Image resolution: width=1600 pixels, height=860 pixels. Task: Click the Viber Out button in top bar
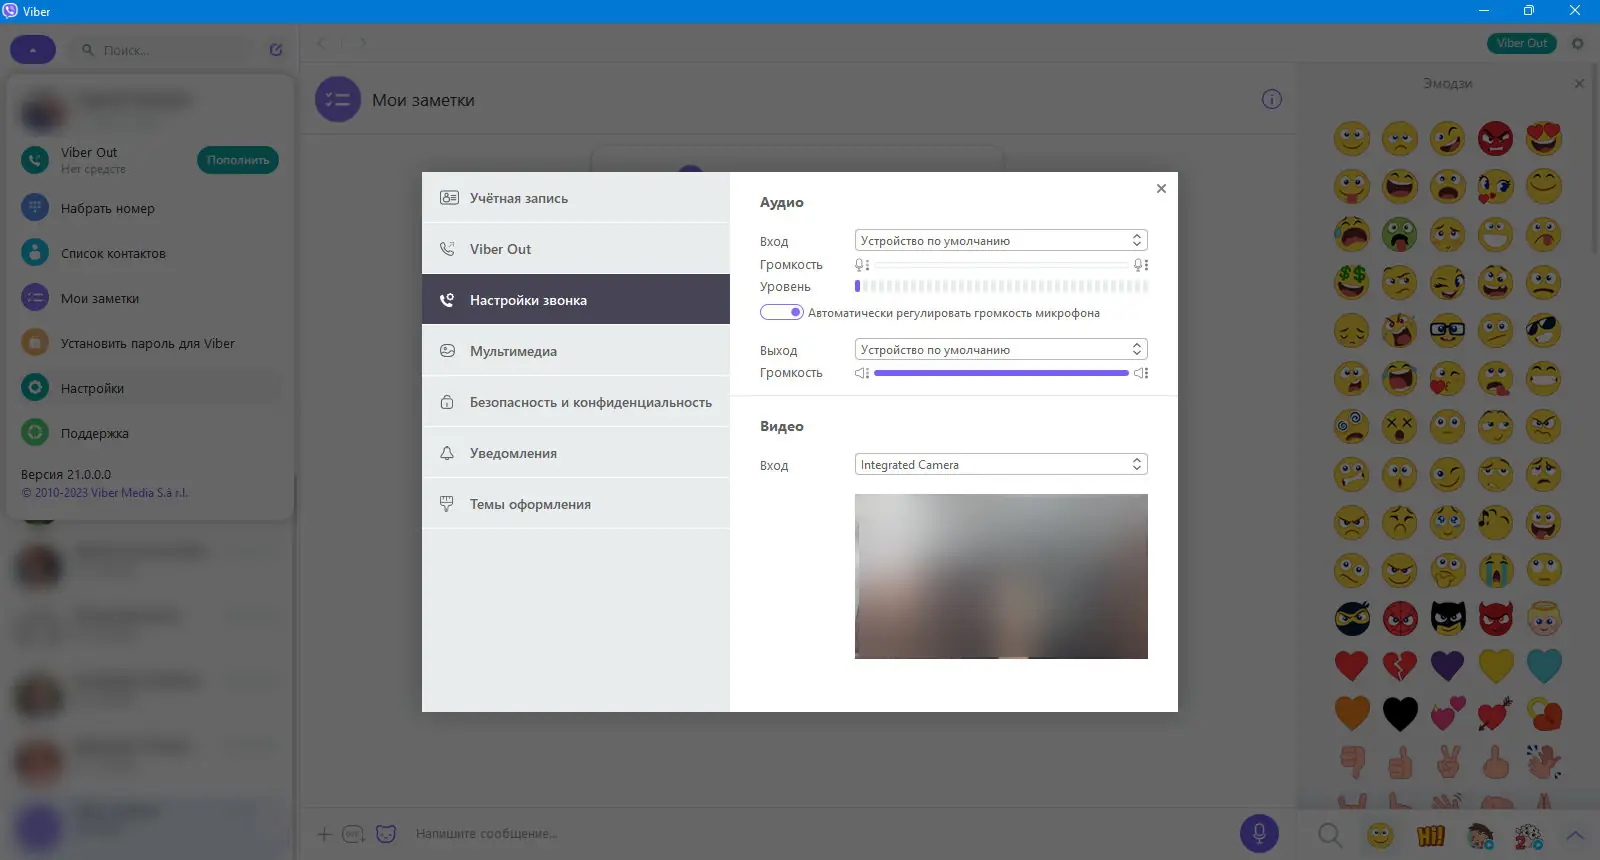pos(1522,43)
